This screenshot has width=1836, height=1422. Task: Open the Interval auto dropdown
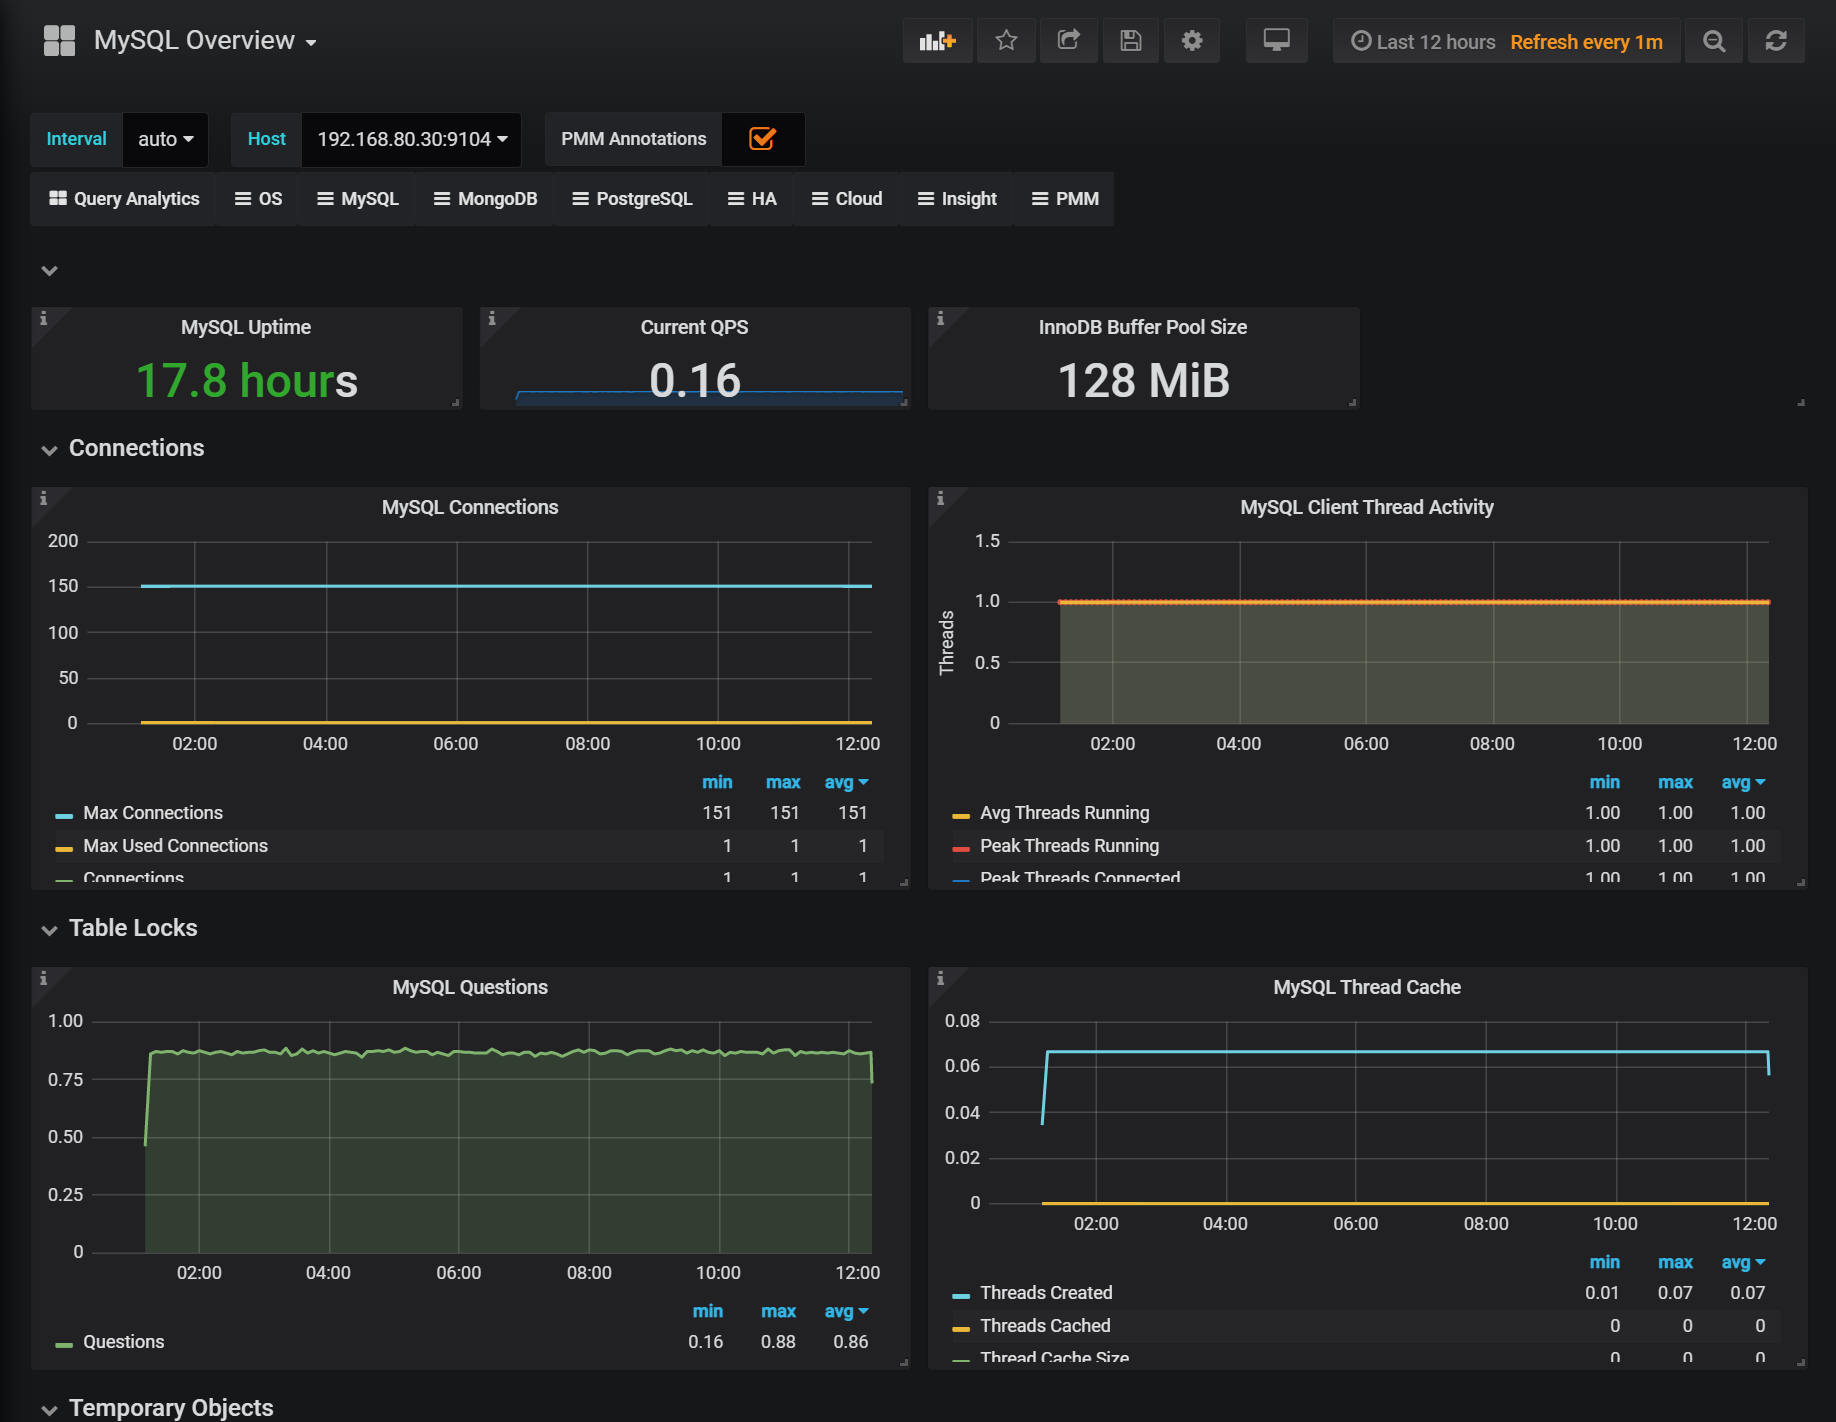pyautogui.click(x=165, y=139)
